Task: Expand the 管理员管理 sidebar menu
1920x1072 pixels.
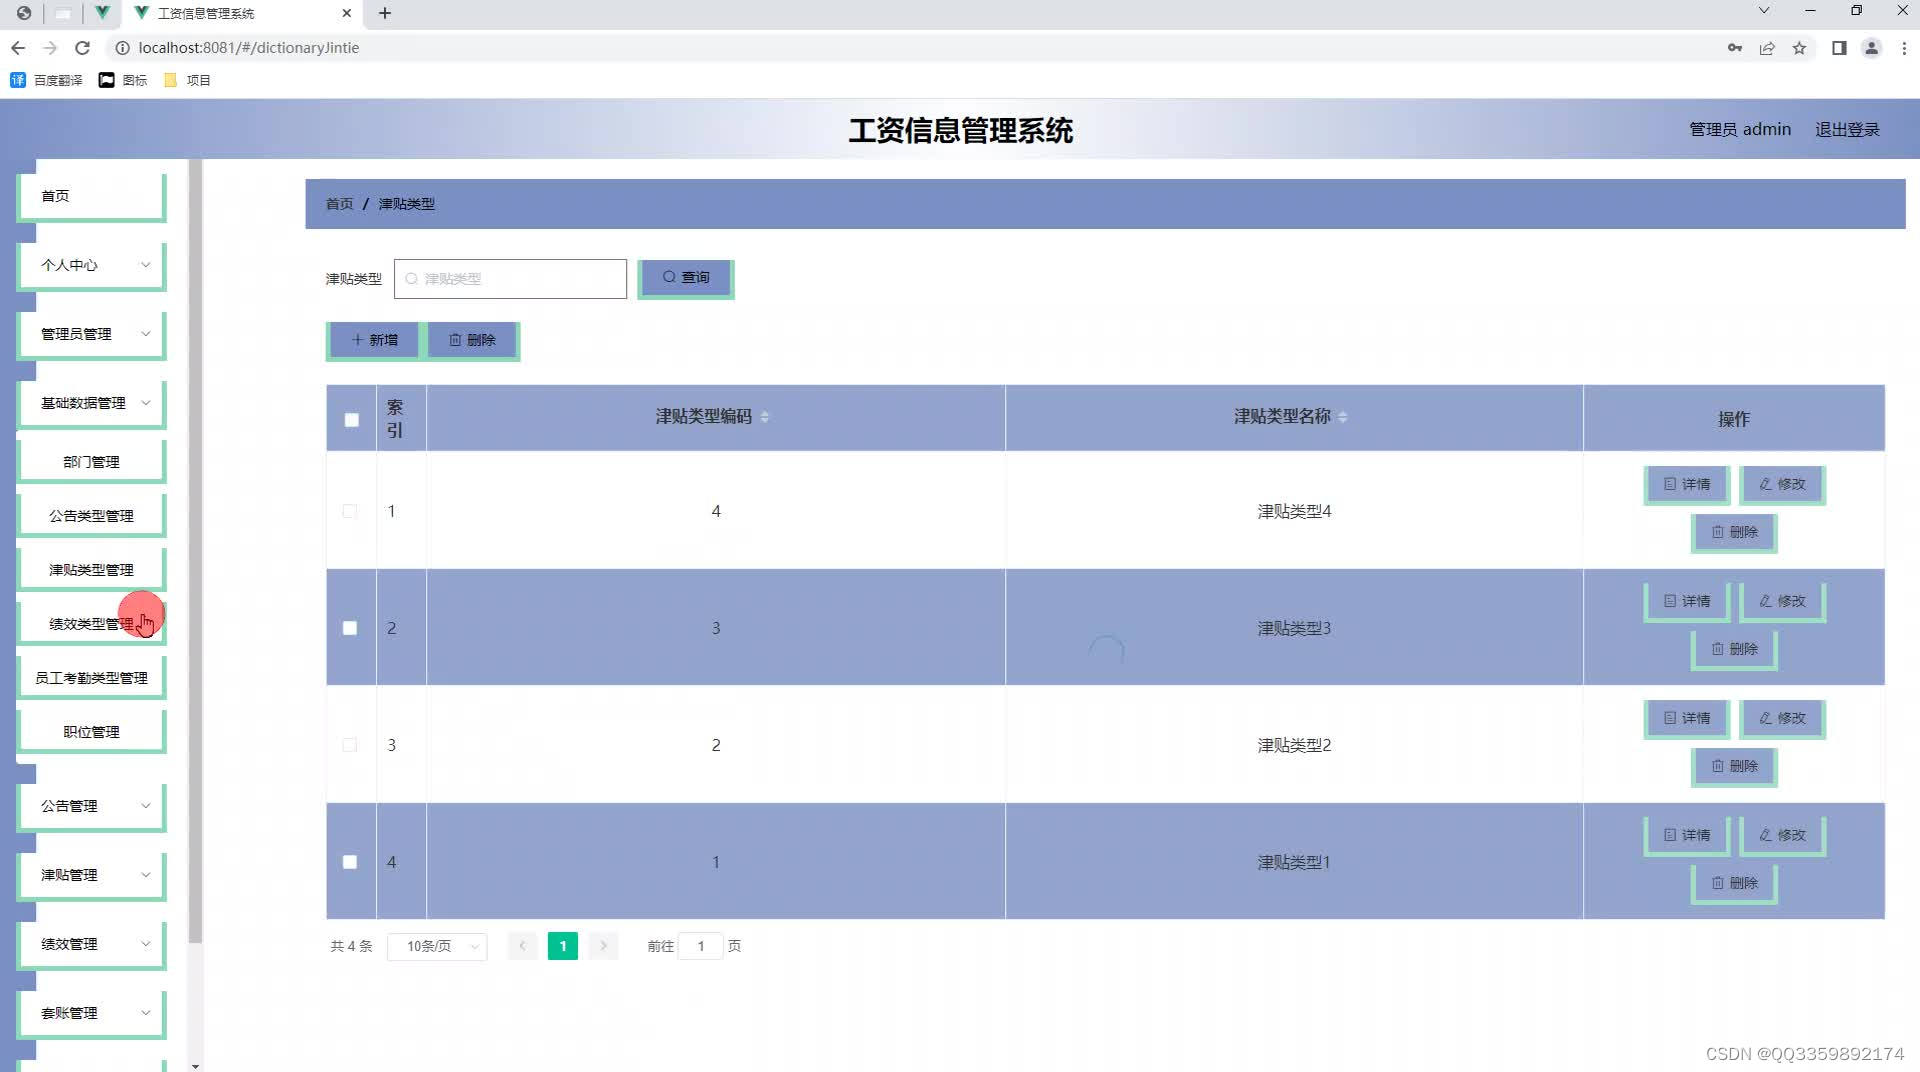Action: pyautogui.click(x=91, y=334)
